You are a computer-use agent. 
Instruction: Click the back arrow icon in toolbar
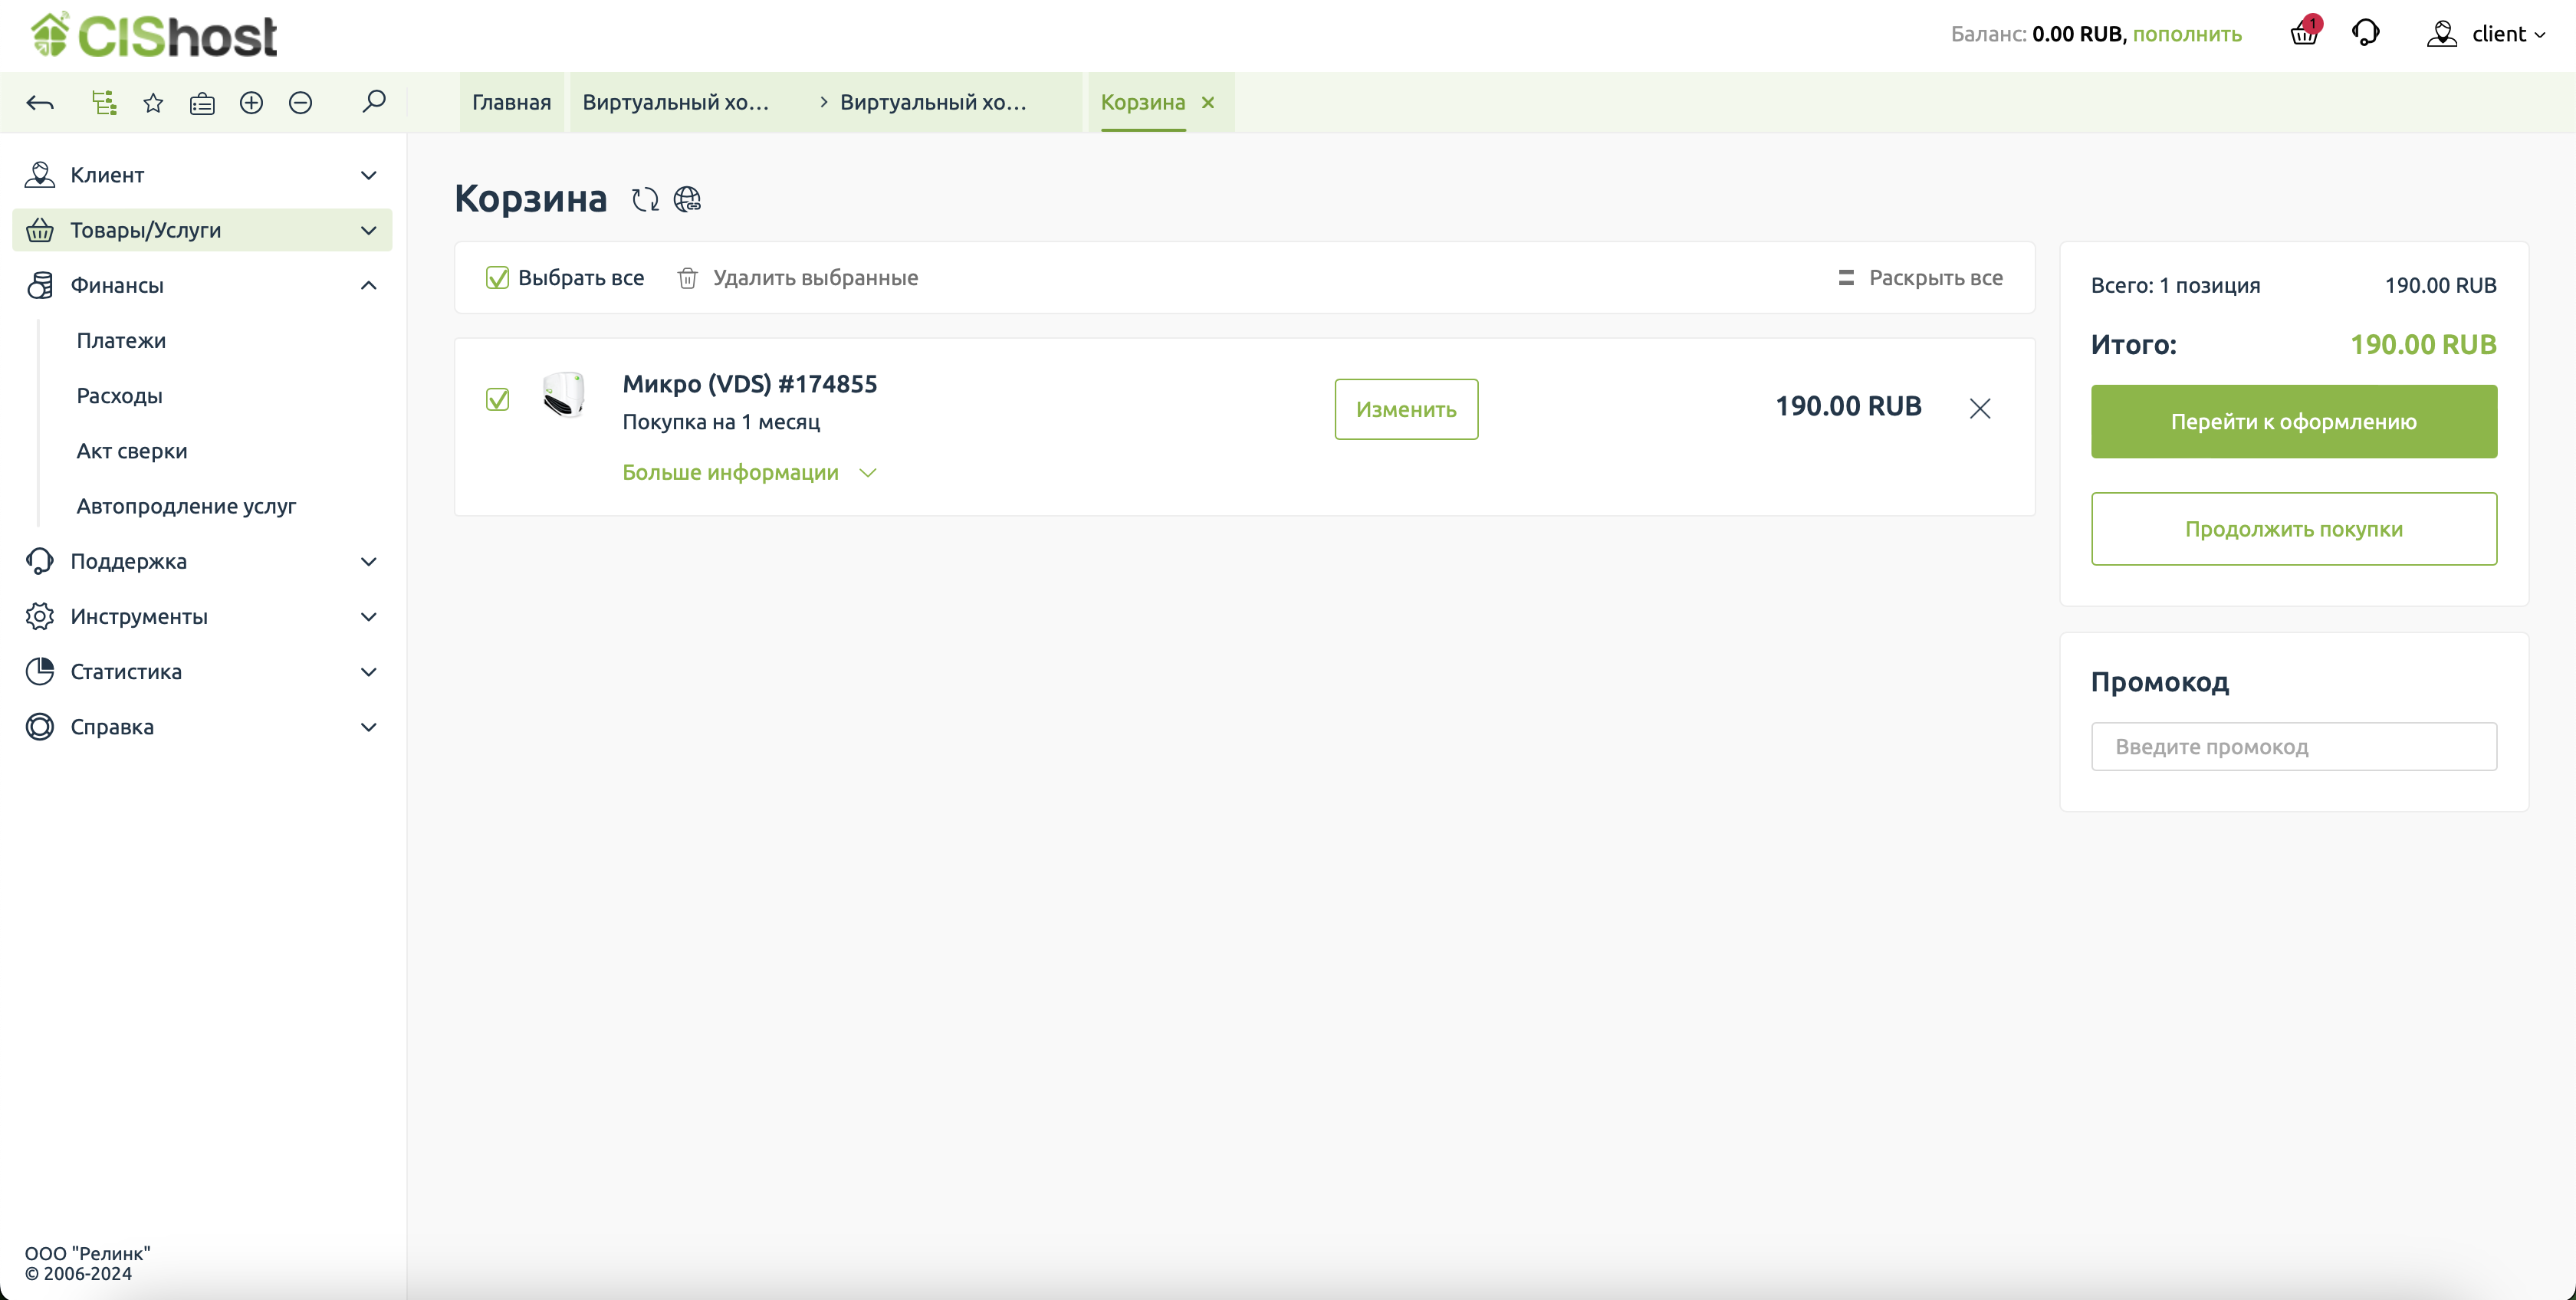[40, 102]
